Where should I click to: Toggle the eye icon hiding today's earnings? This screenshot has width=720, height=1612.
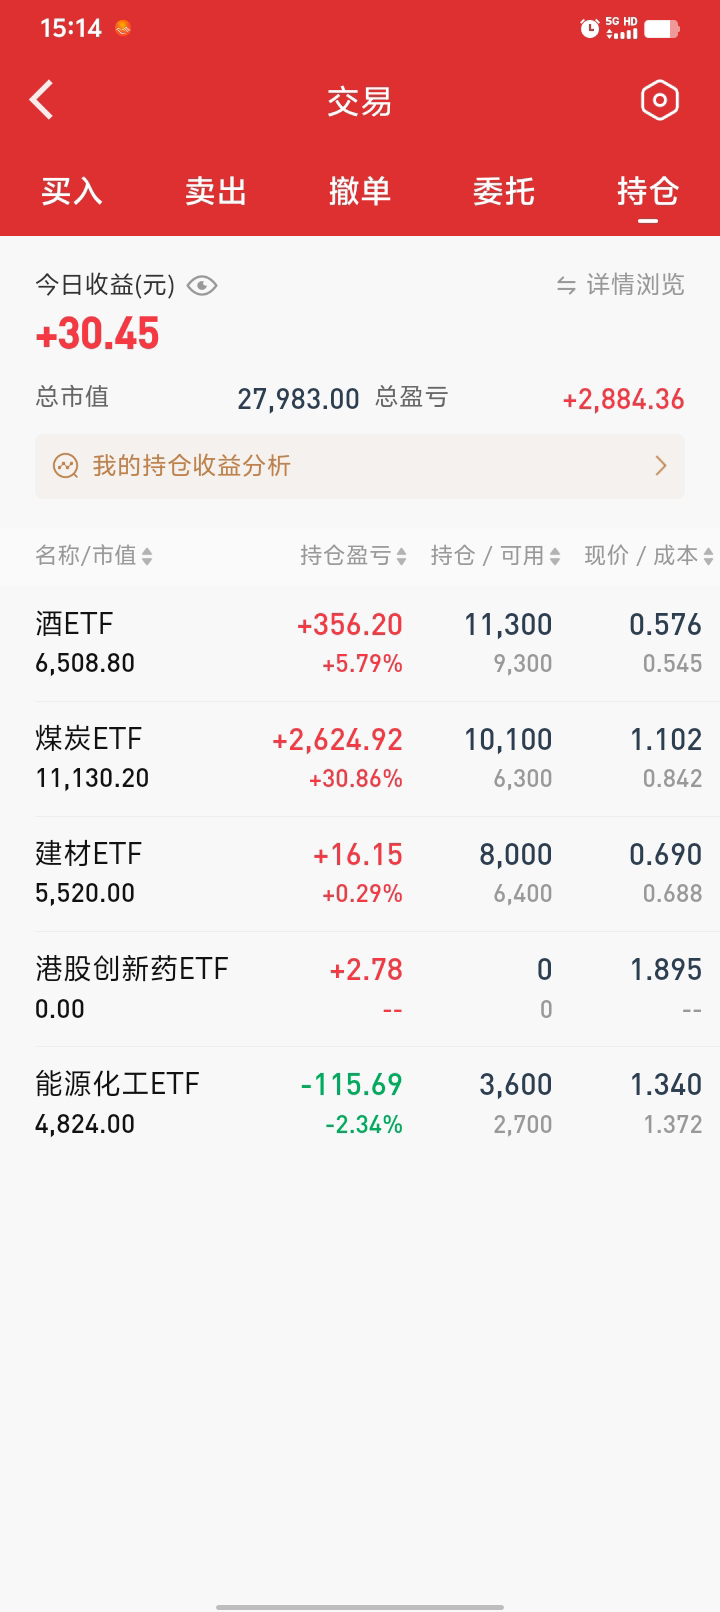tap(202, 286)
